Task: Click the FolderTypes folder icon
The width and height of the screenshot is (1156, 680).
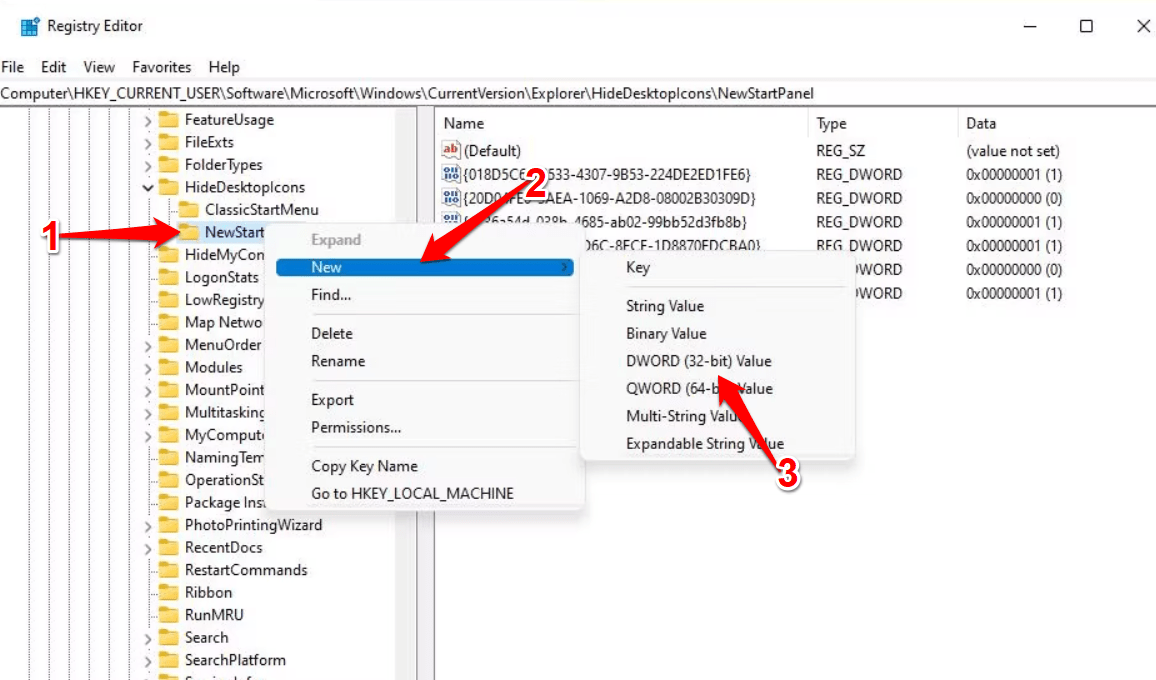Action: pyautogui.click(x=169, y=164)
